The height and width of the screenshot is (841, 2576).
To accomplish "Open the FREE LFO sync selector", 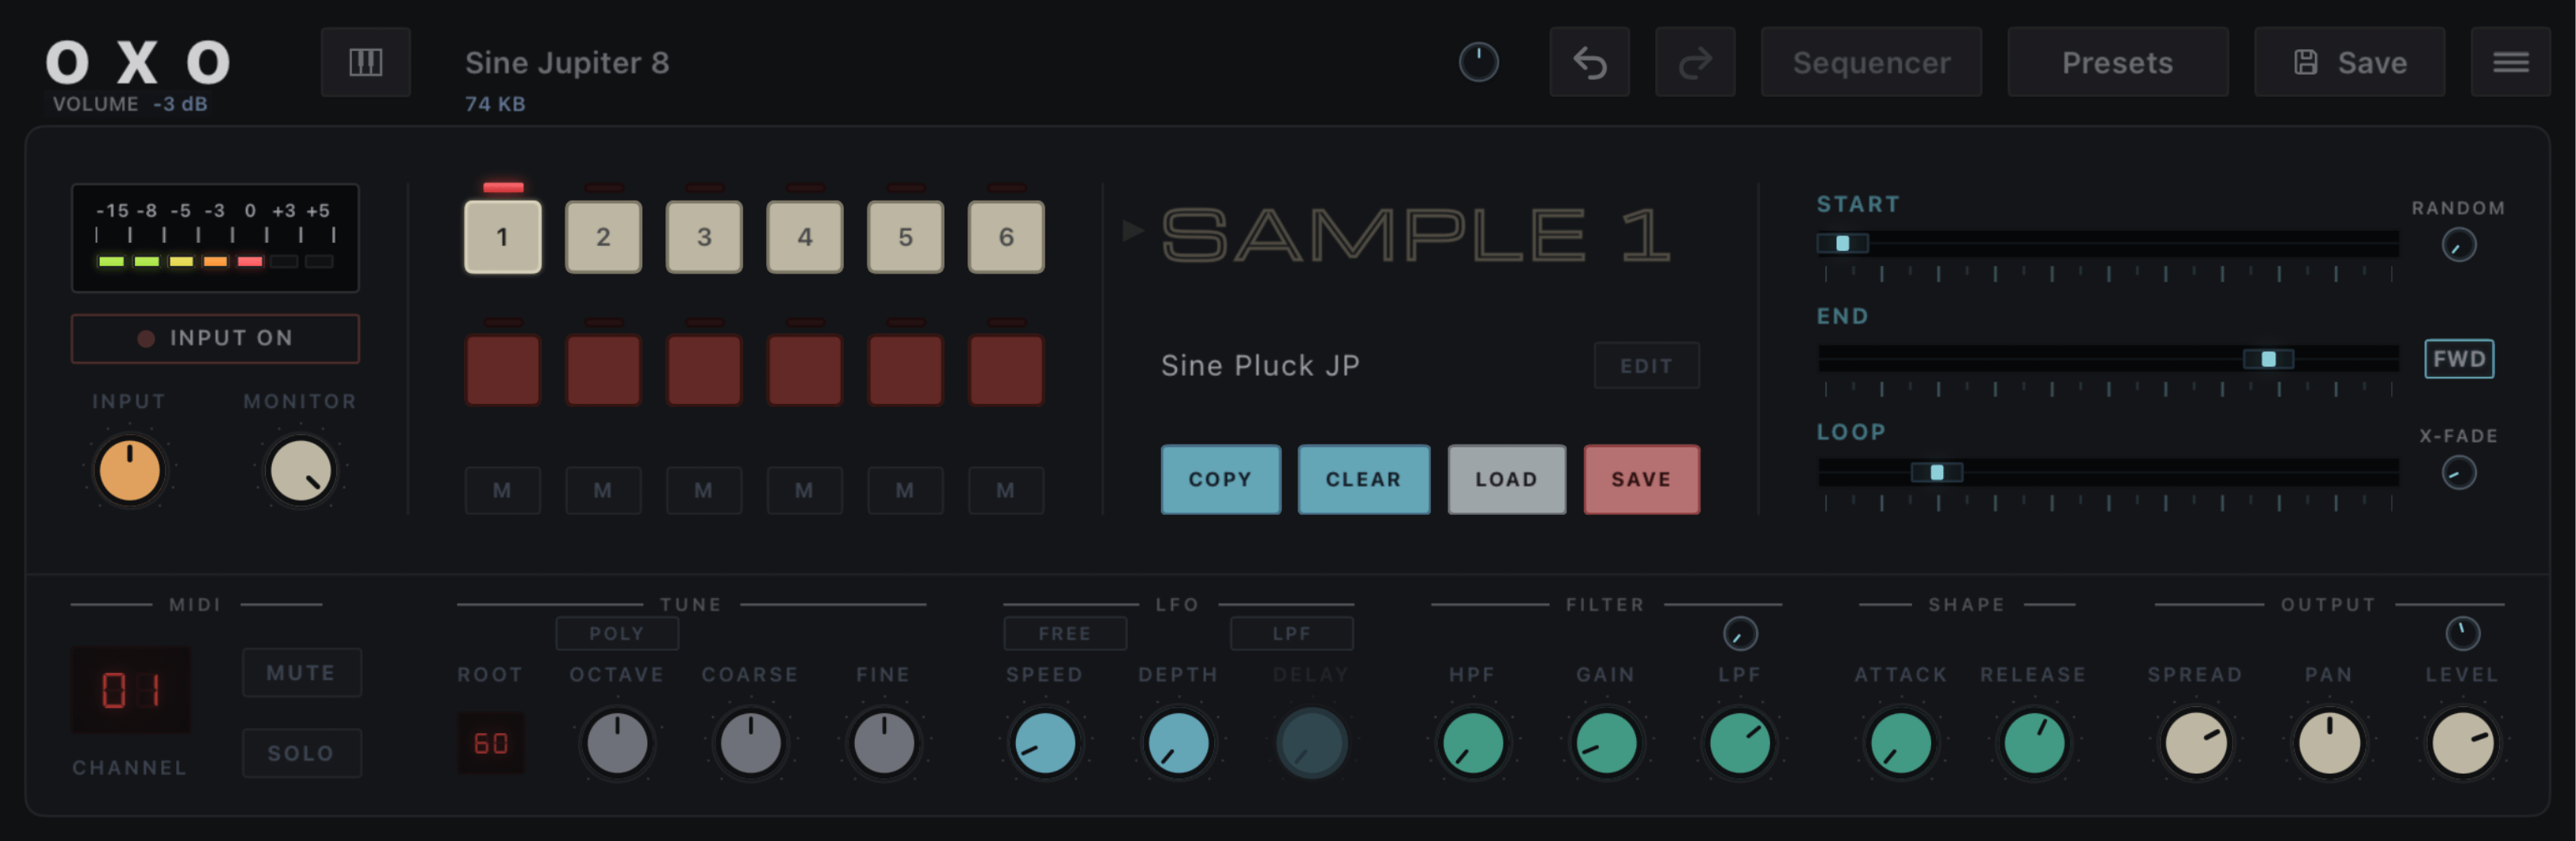I will pos(1064,633).
